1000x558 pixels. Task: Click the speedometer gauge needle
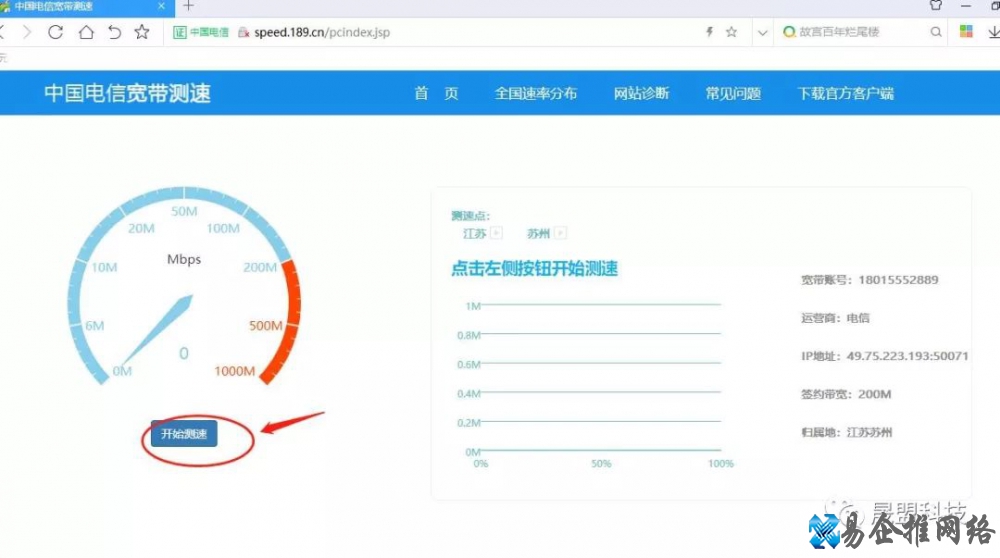pyautogui.click(x=157, y=332)
